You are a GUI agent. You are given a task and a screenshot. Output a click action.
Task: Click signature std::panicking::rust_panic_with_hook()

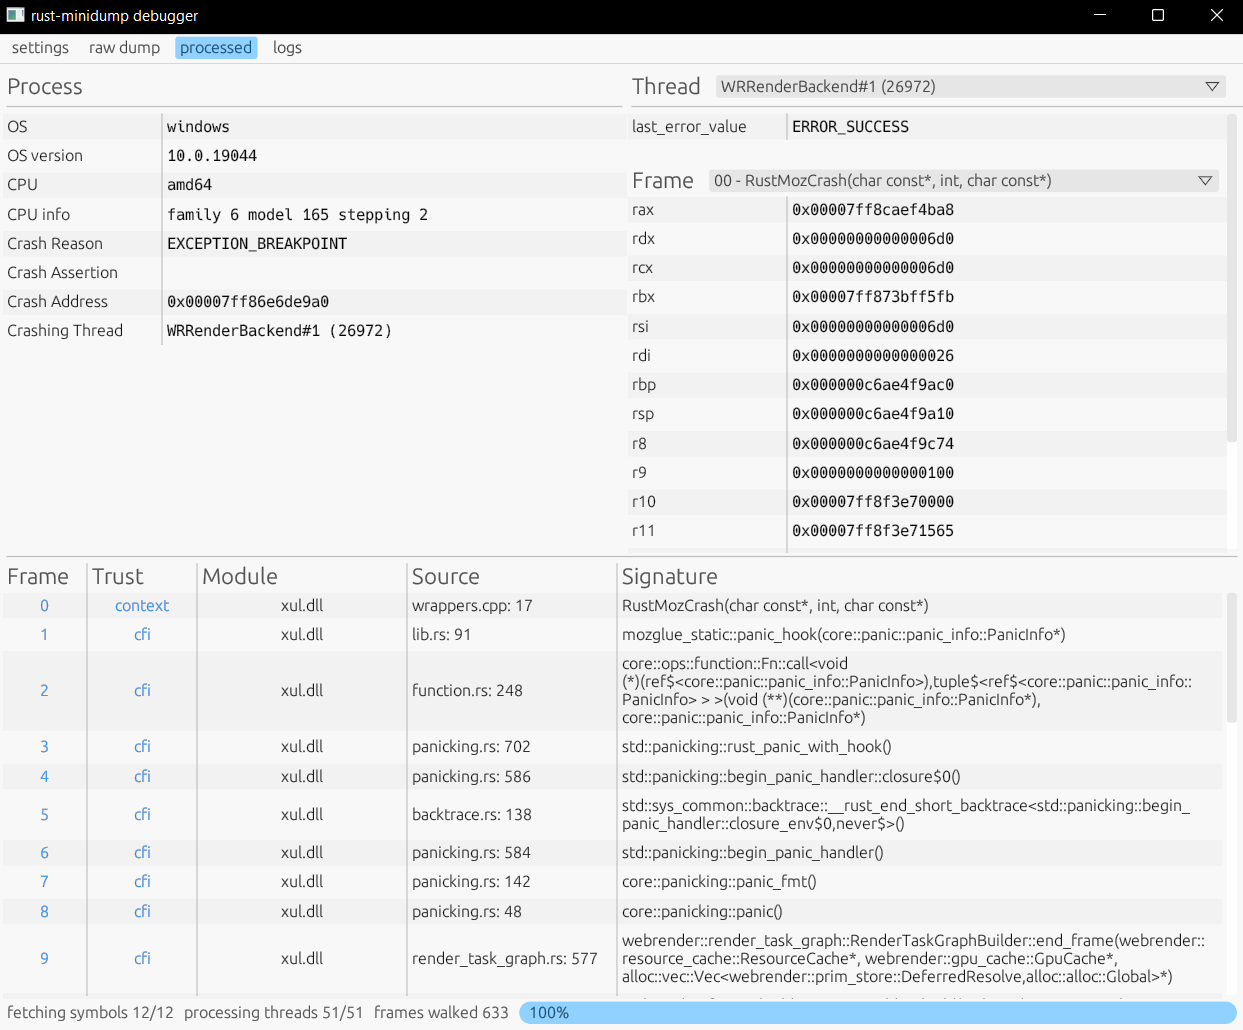(756, 747)
